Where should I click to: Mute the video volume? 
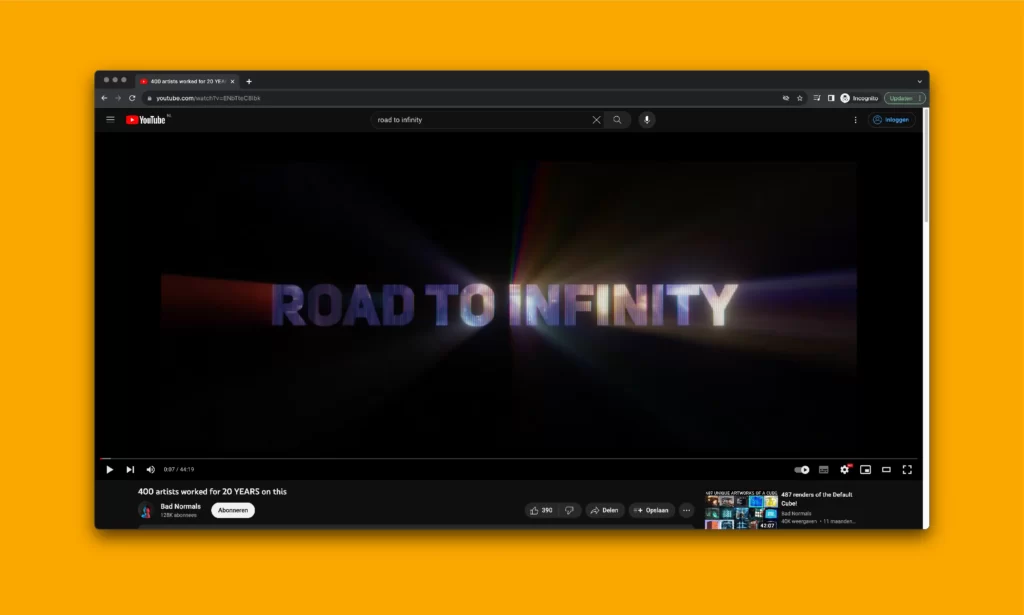(151, 469)
